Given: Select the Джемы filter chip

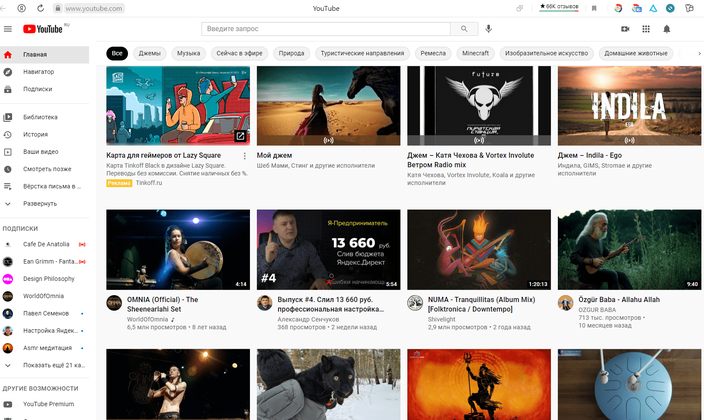Looking at the screenshot, I should coord(150,53).
